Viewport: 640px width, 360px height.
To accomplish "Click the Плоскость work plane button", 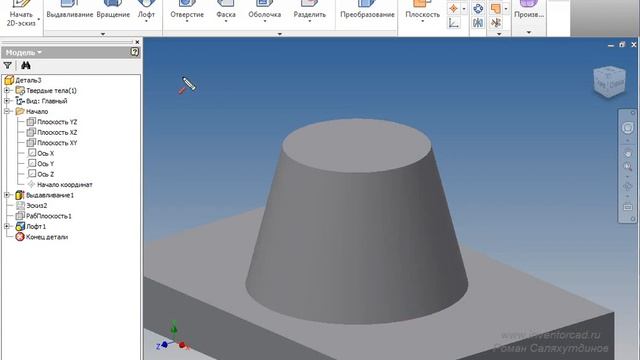I will click(x=422, y=11).
